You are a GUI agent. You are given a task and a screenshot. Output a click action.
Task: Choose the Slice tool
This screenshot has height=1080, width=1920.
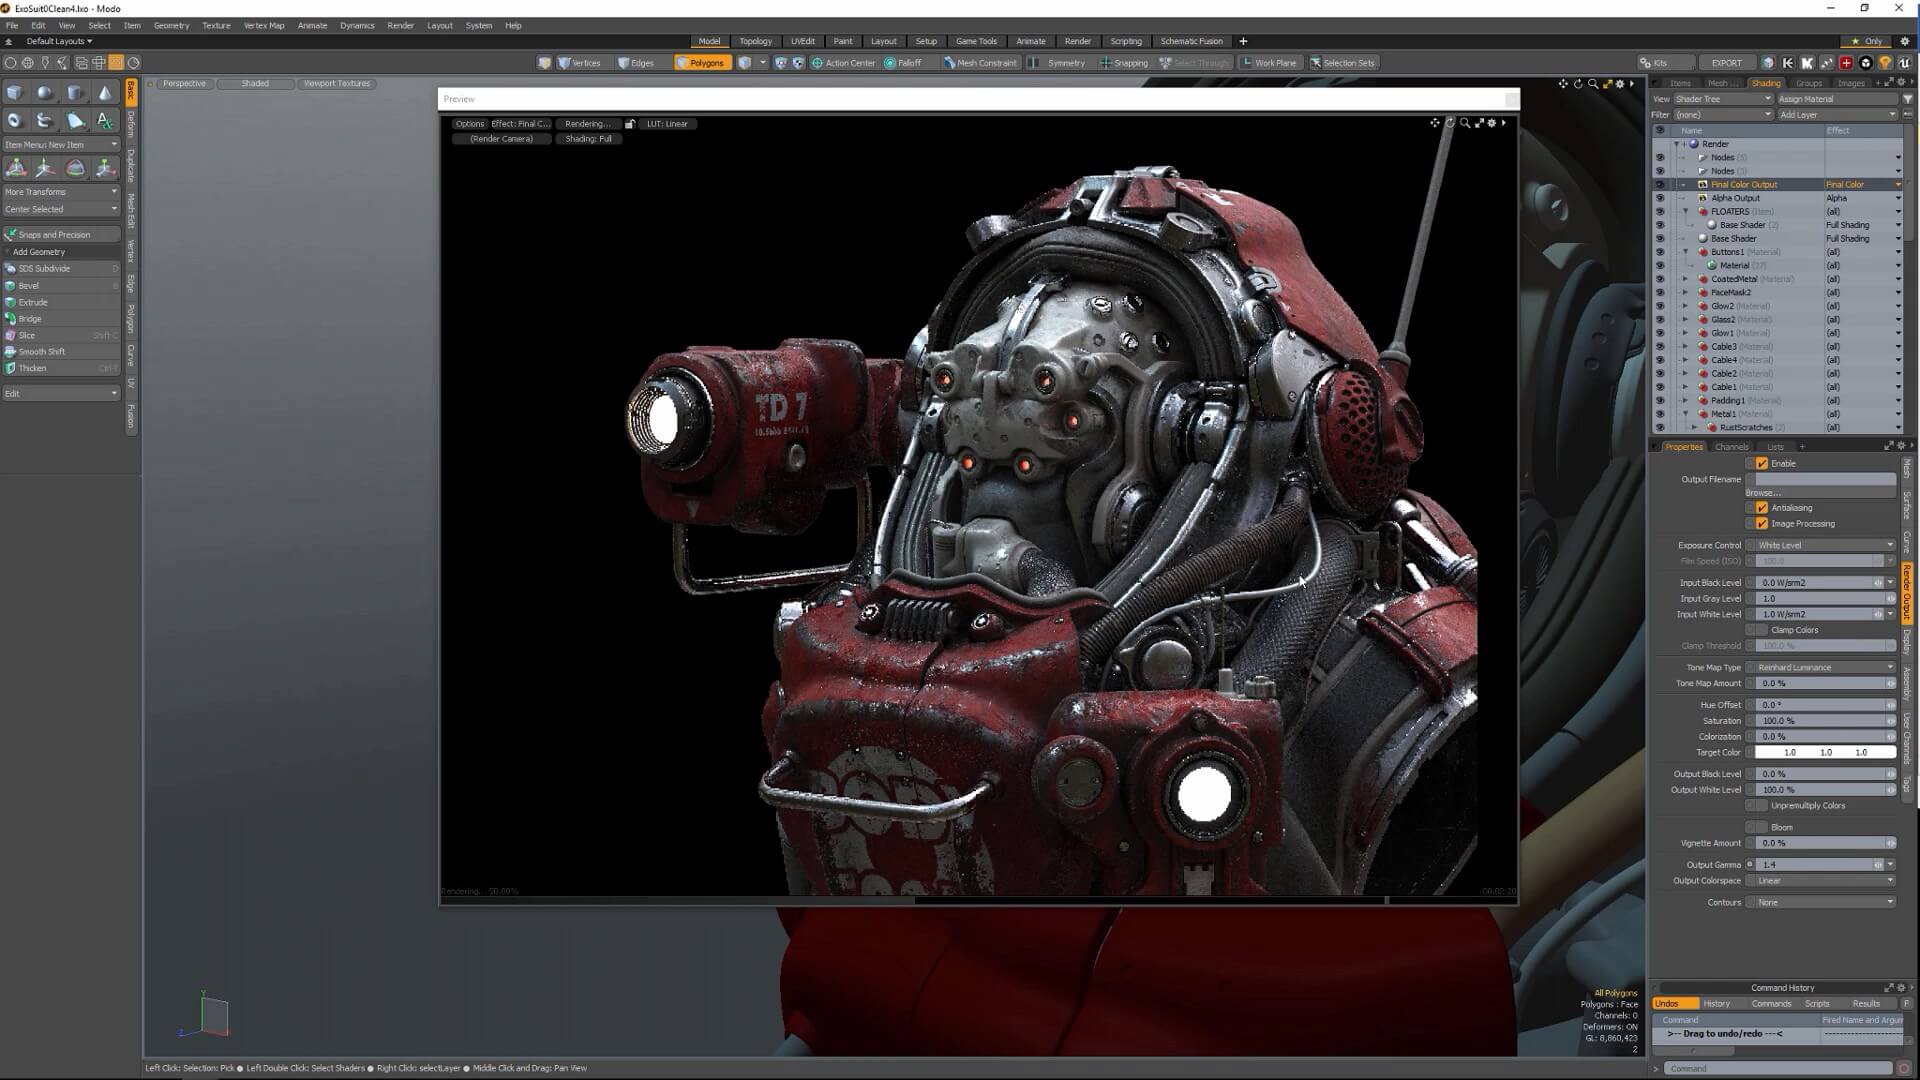coord(61,335)
